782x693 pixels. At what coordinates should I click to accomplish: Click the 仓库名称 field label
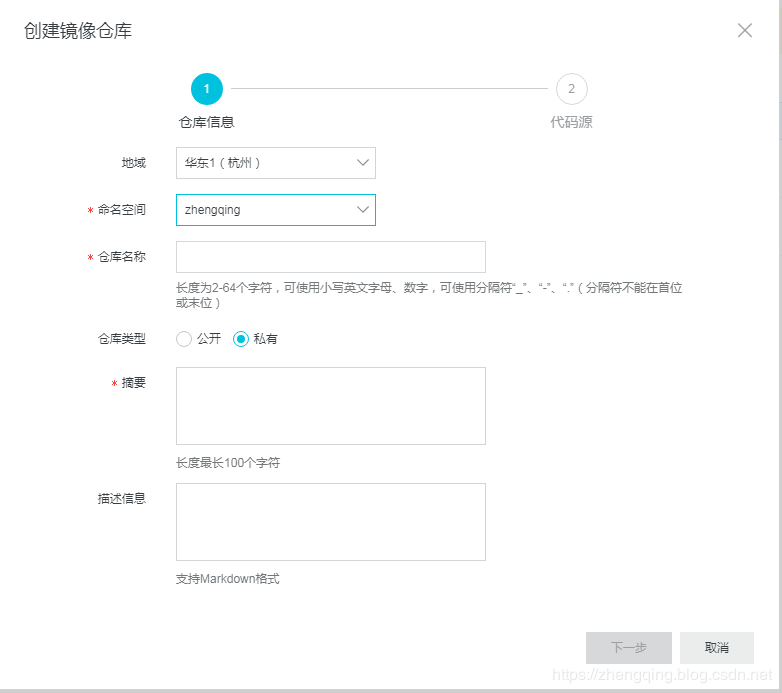[122, 257]
